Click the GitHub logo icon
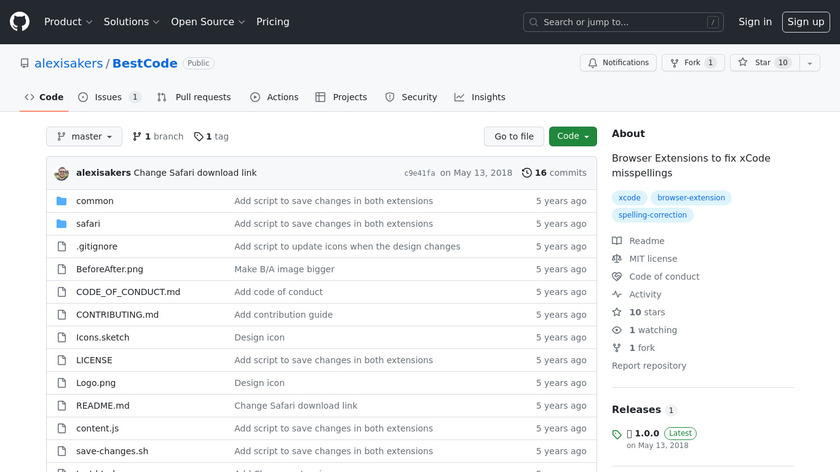This screenshot has height=472, width=840. coord(20,22)
